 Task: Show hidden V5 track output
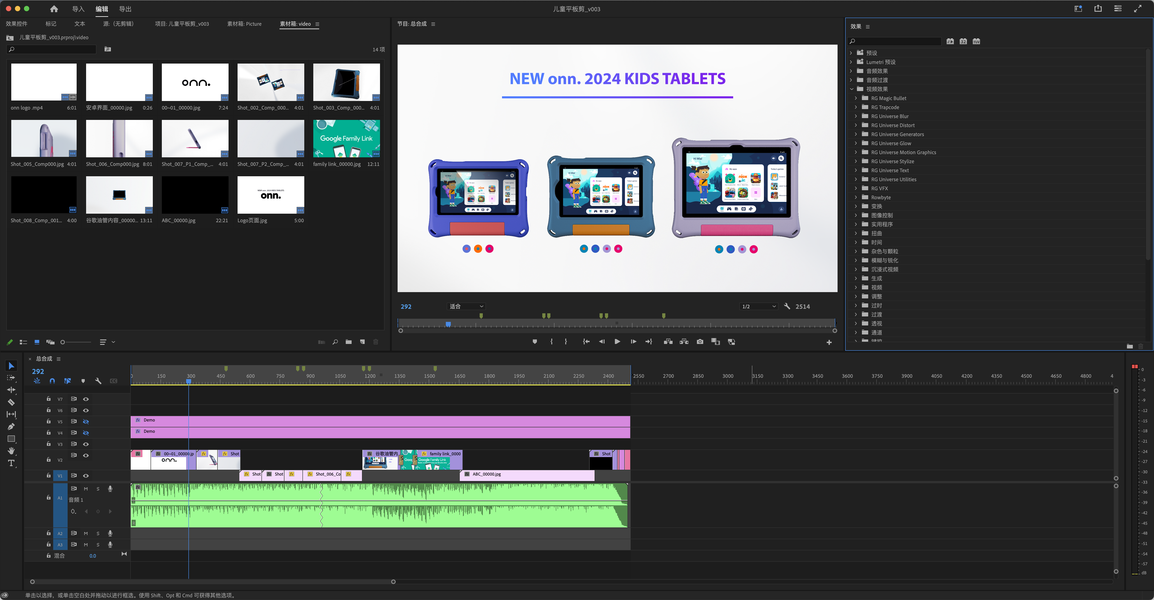85,422
